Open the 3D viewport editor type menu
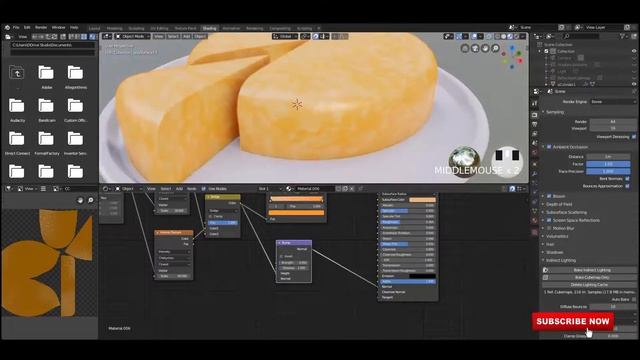This screenshot has width=640, height=360. [x=107, y=36]
